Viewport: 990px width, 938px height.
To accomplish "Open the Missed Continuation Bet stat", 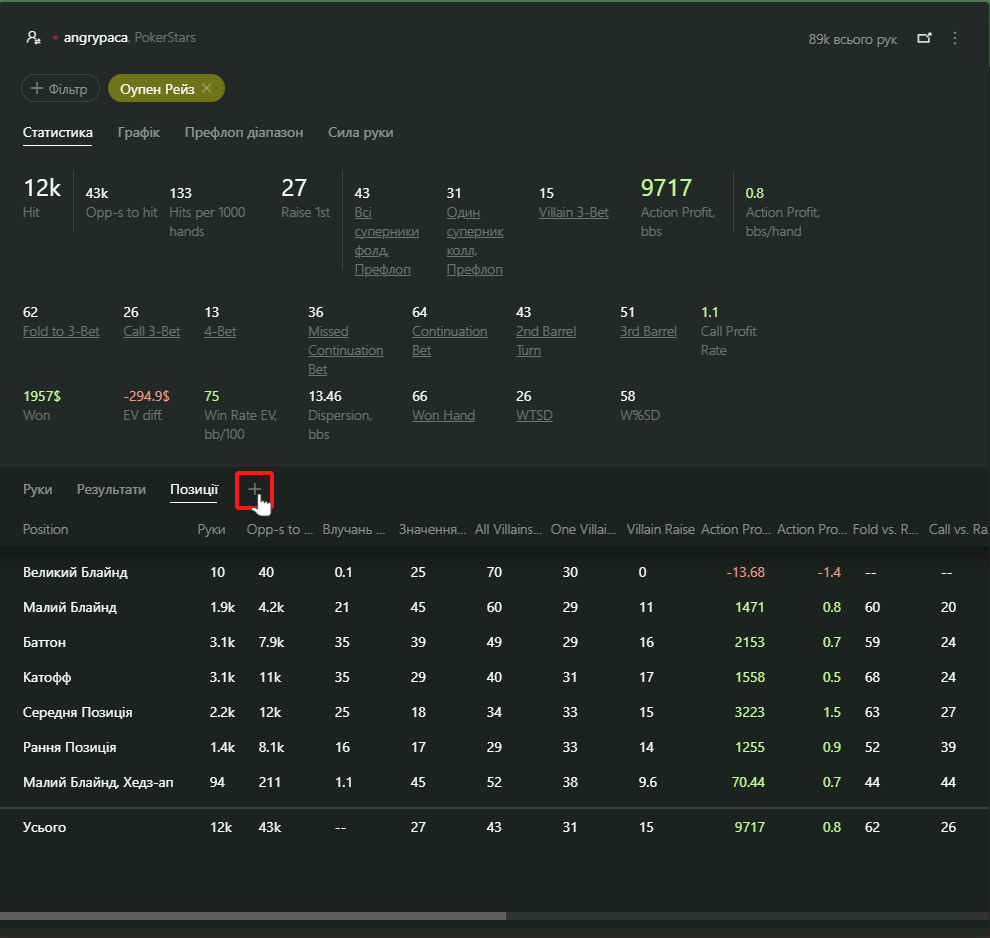I will 345,350.
